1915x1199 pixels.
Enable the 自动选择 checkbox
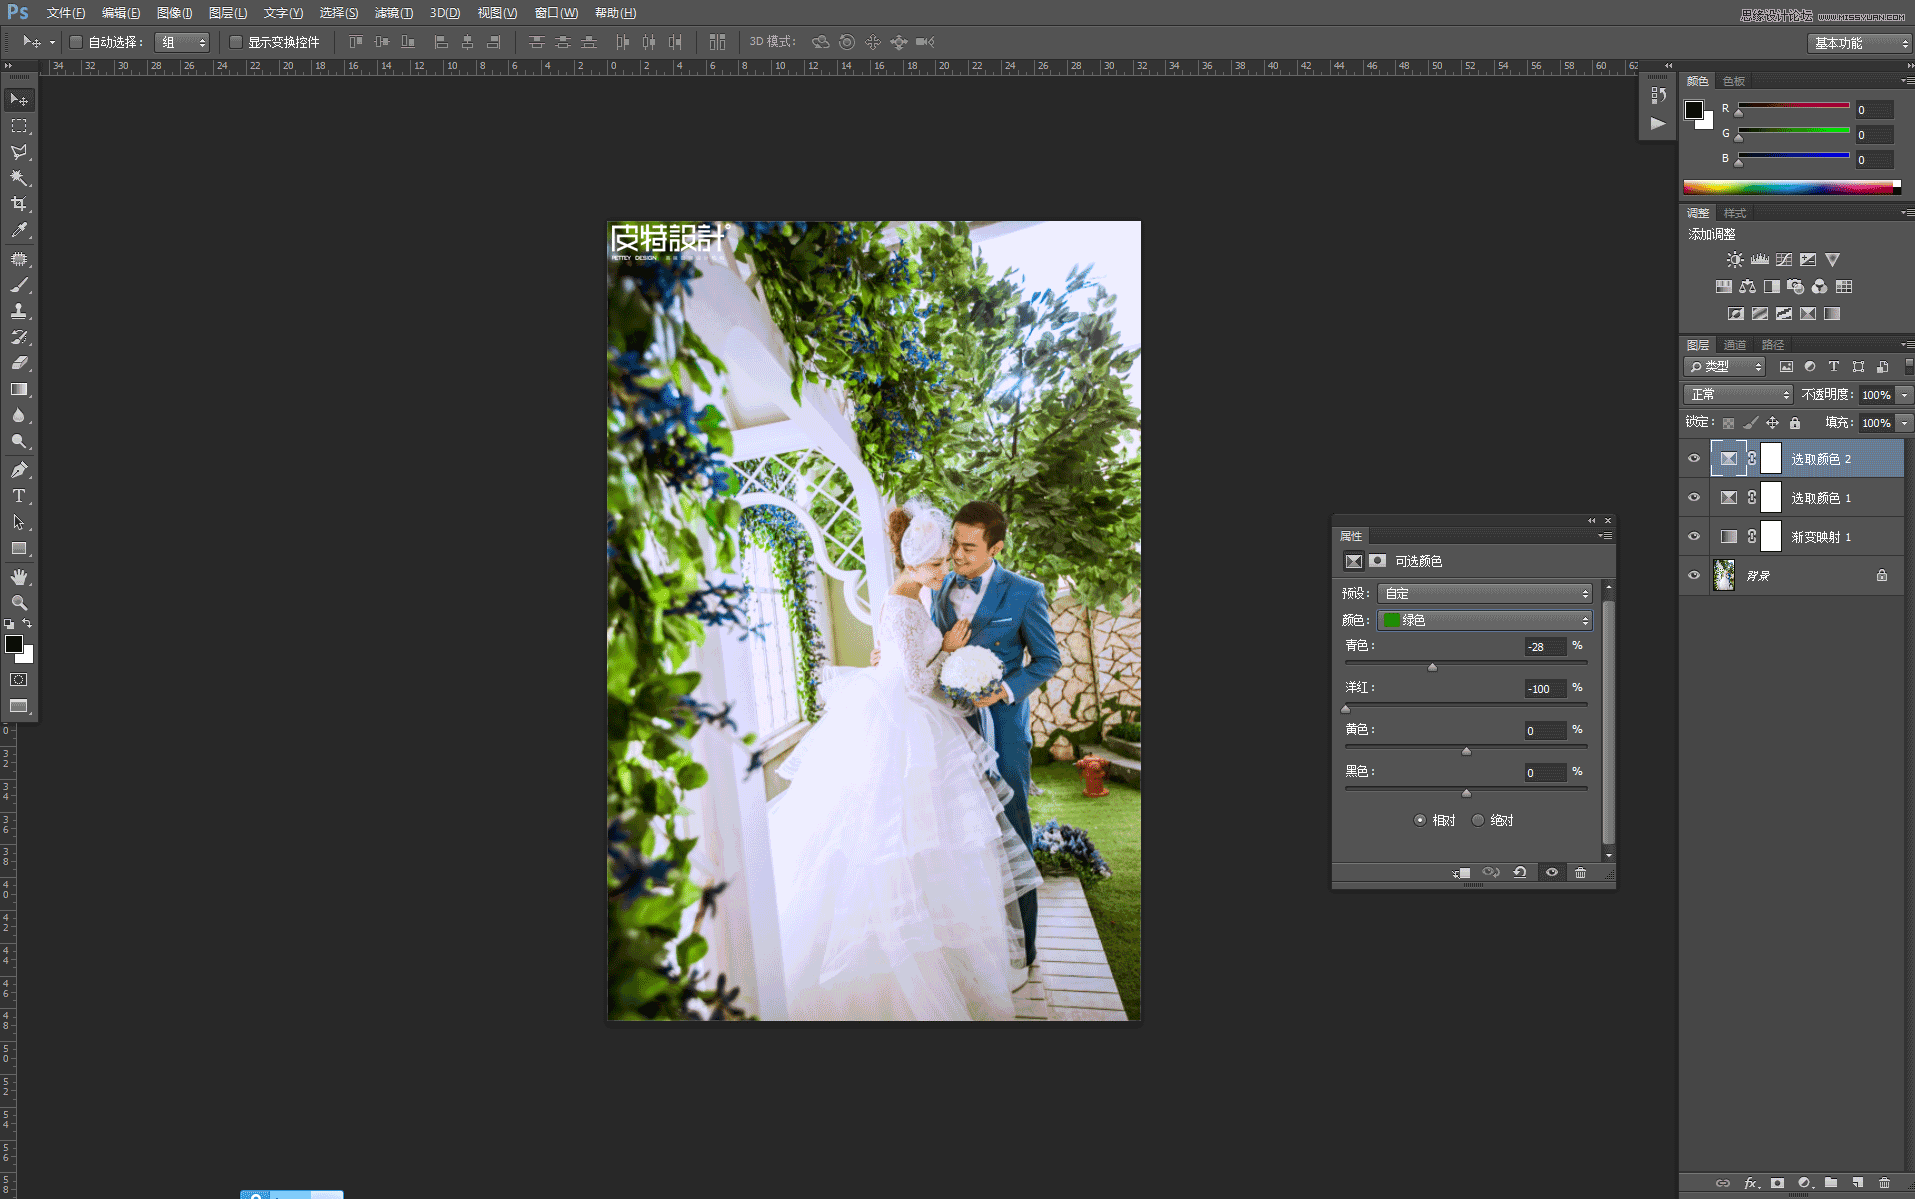tap(76, 42)
